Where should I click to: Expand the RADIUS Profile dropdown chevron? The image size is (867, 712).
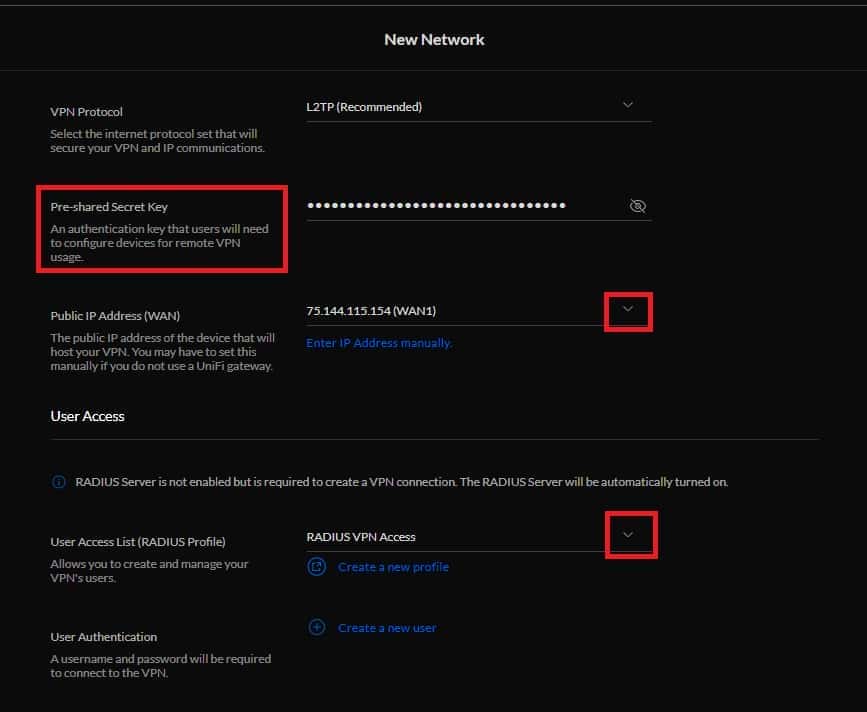point(628,535)
